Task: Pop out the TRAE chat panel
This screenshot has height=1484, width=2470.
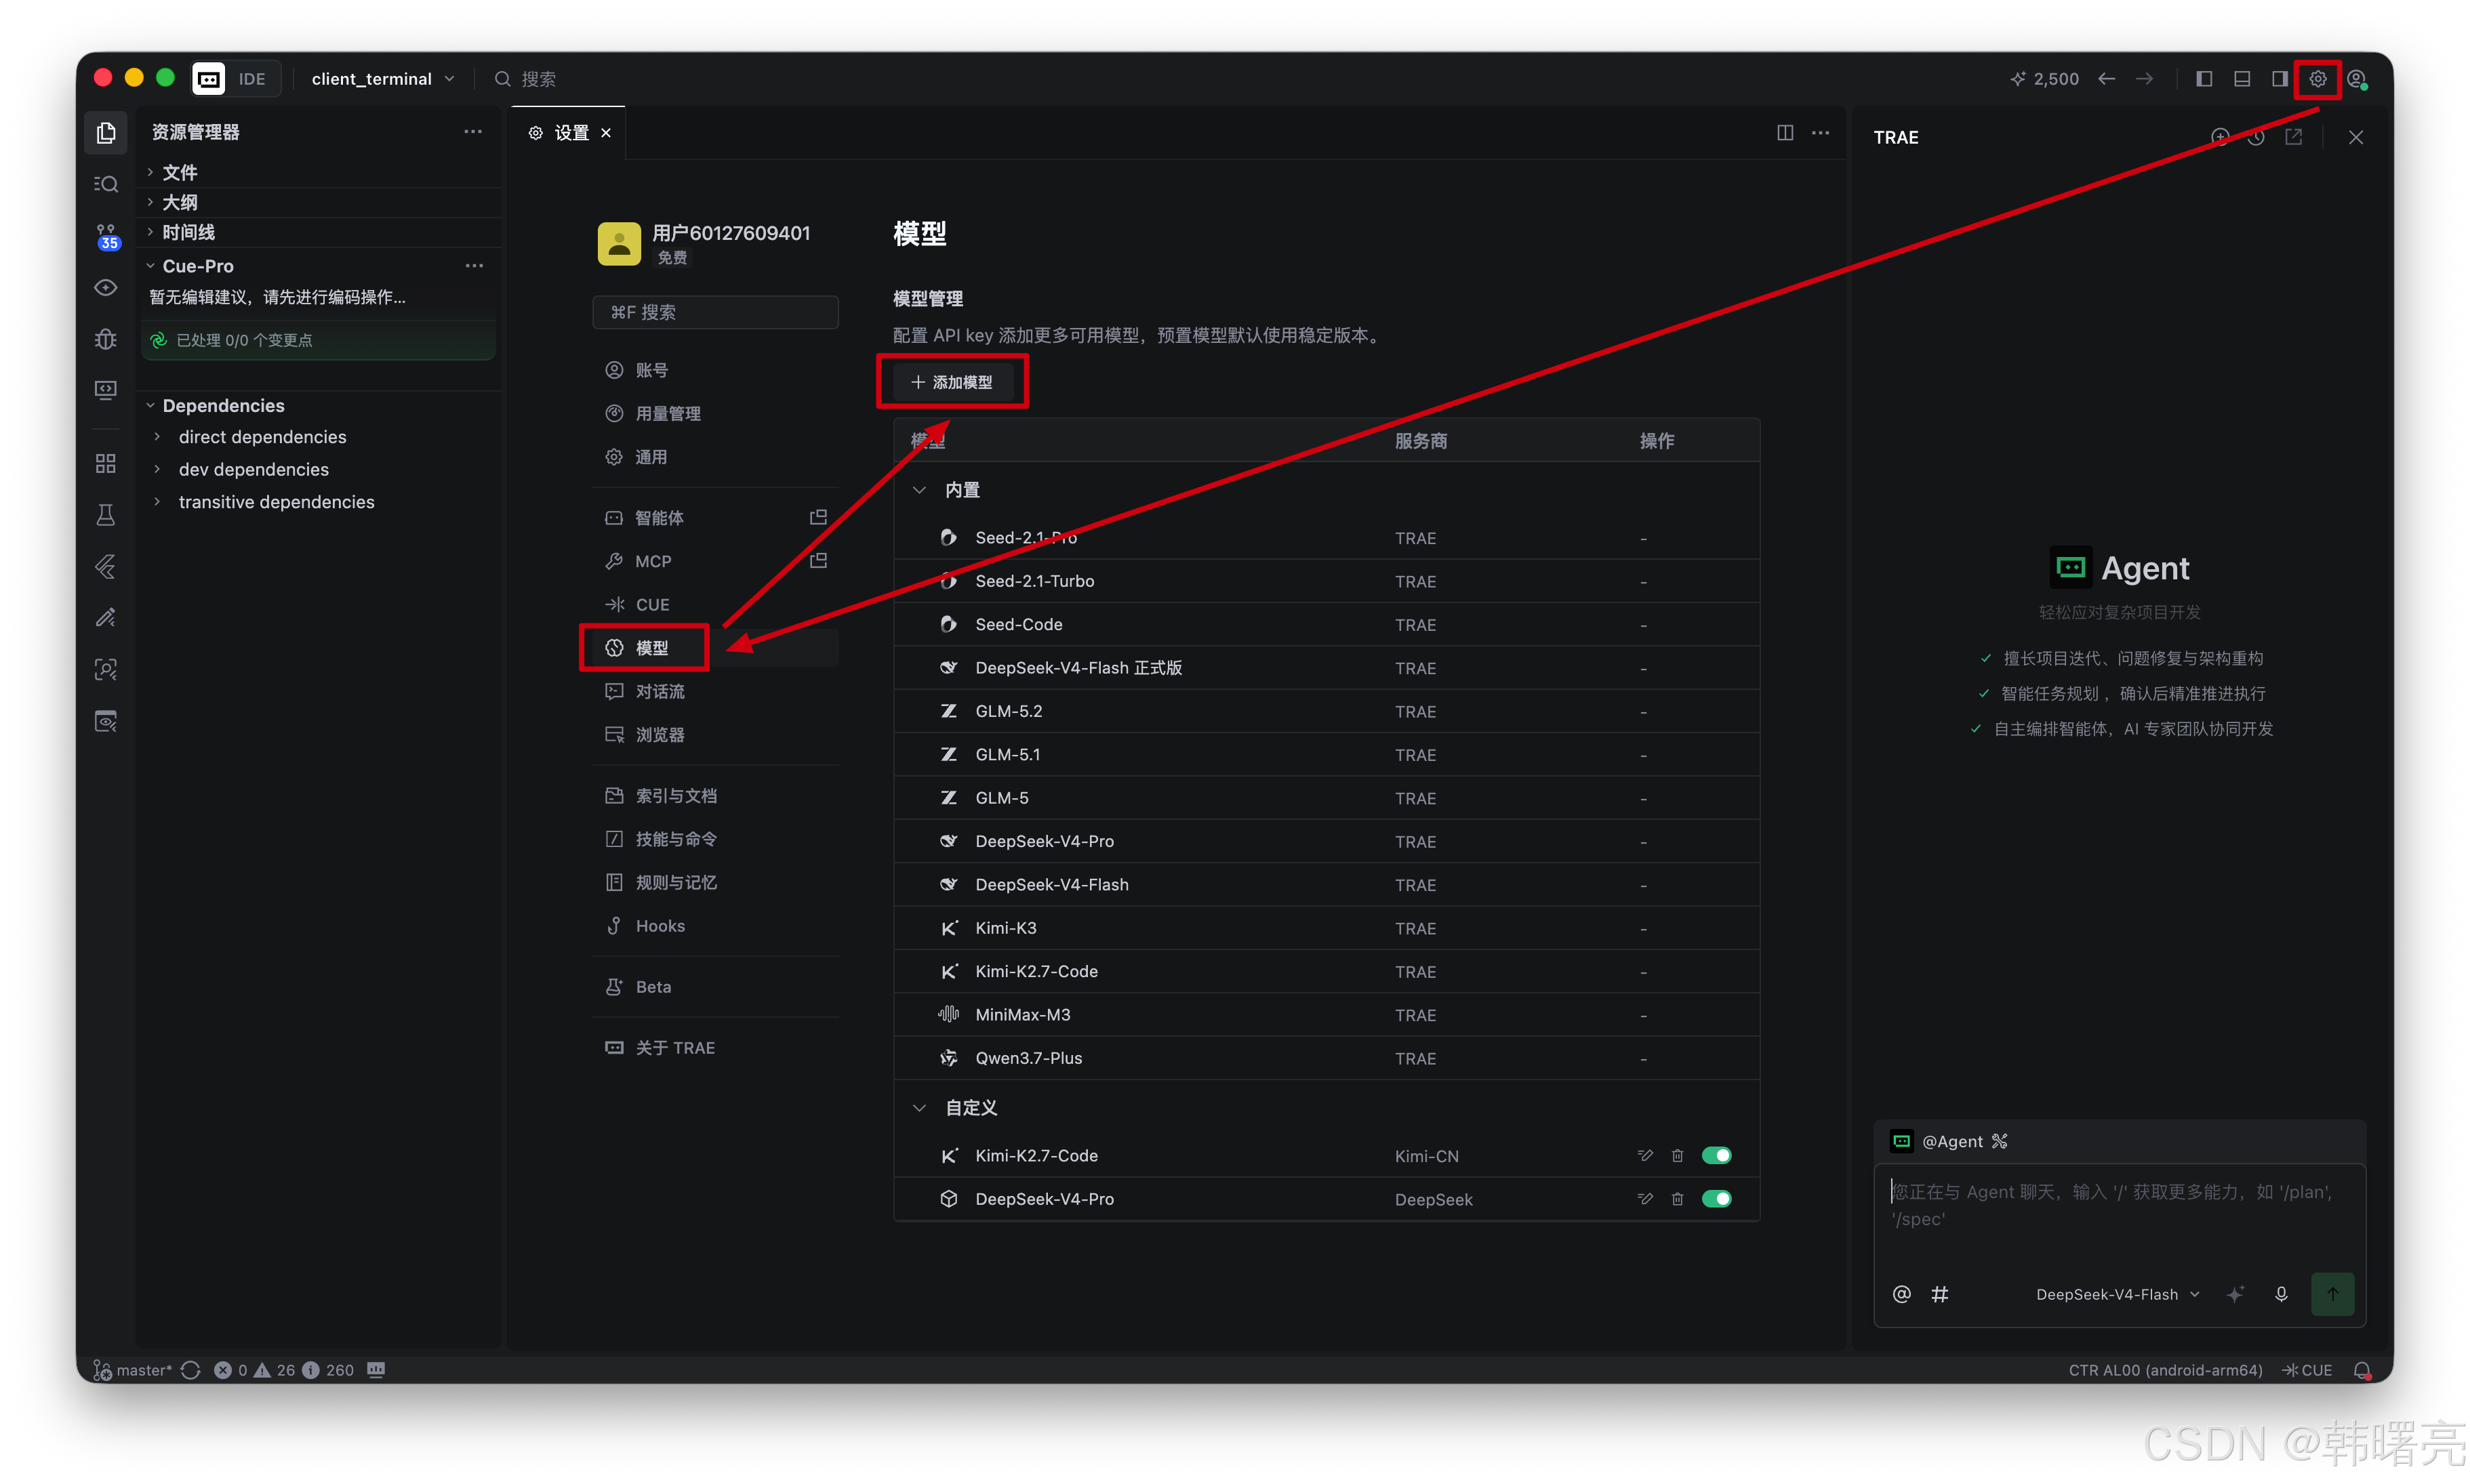Action: [x=2293, y=137]
